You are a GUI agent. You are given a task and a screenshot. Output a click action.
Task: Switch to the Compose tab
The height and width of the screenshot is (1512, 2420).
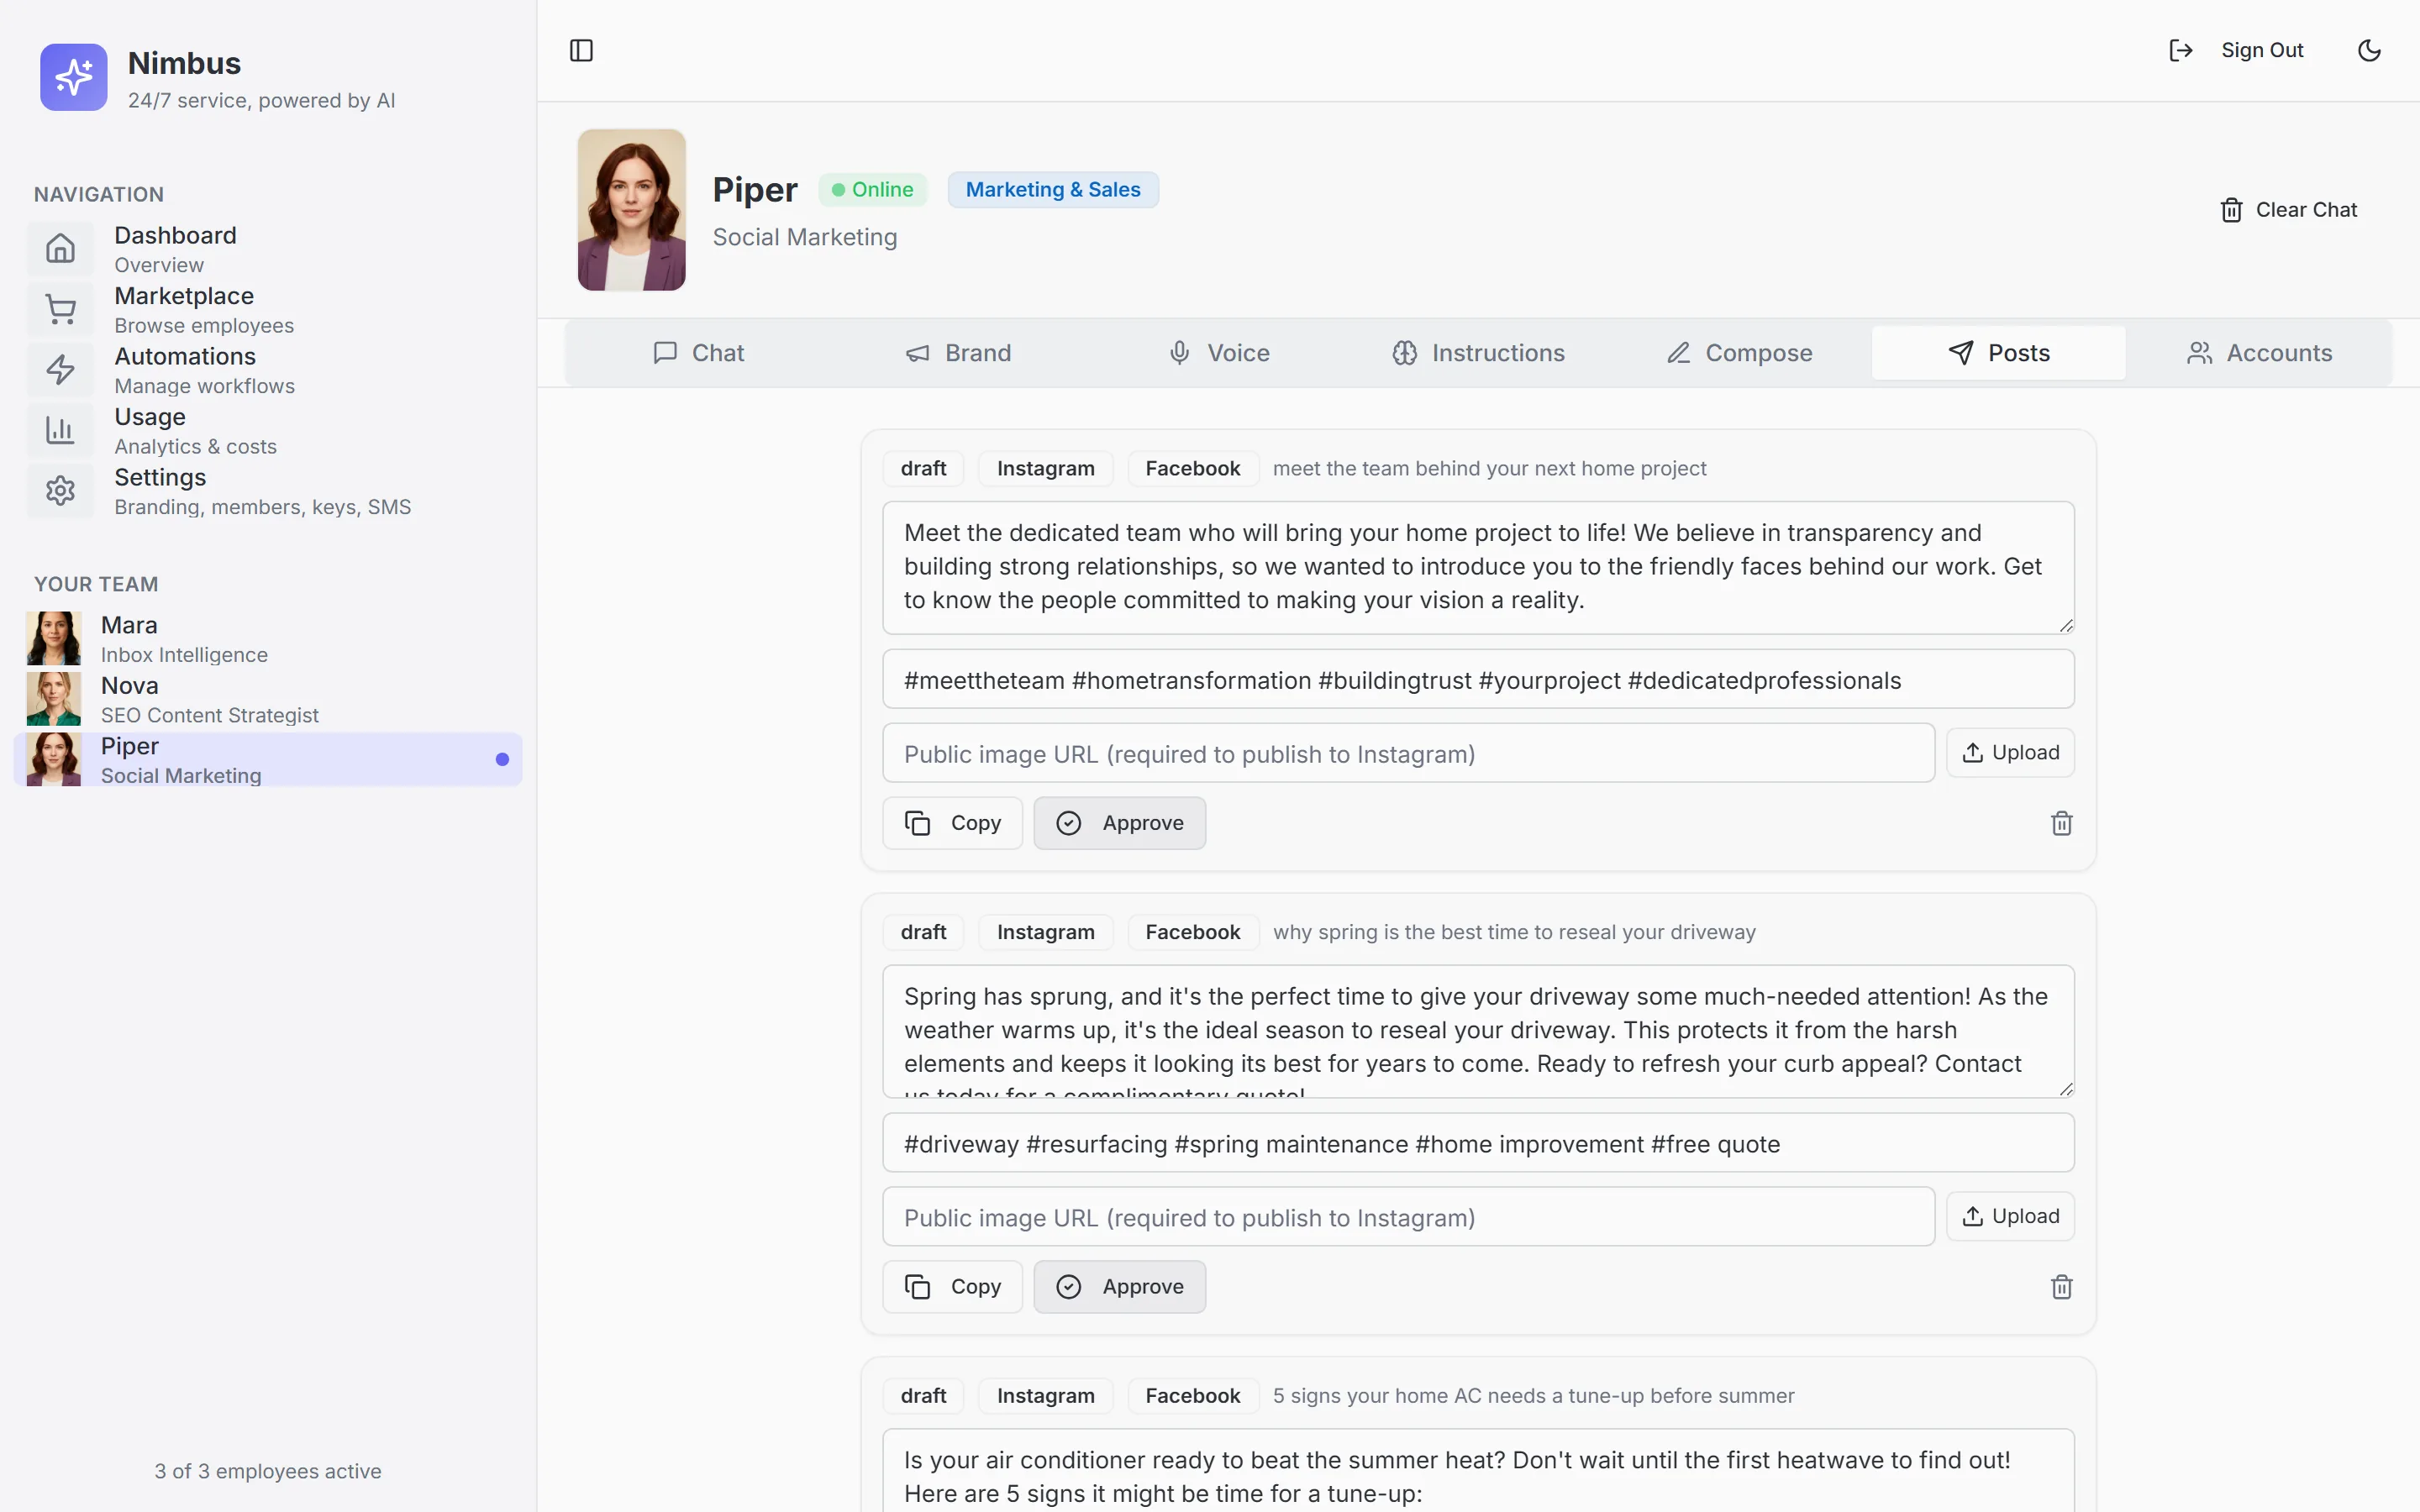point(1739,353)
